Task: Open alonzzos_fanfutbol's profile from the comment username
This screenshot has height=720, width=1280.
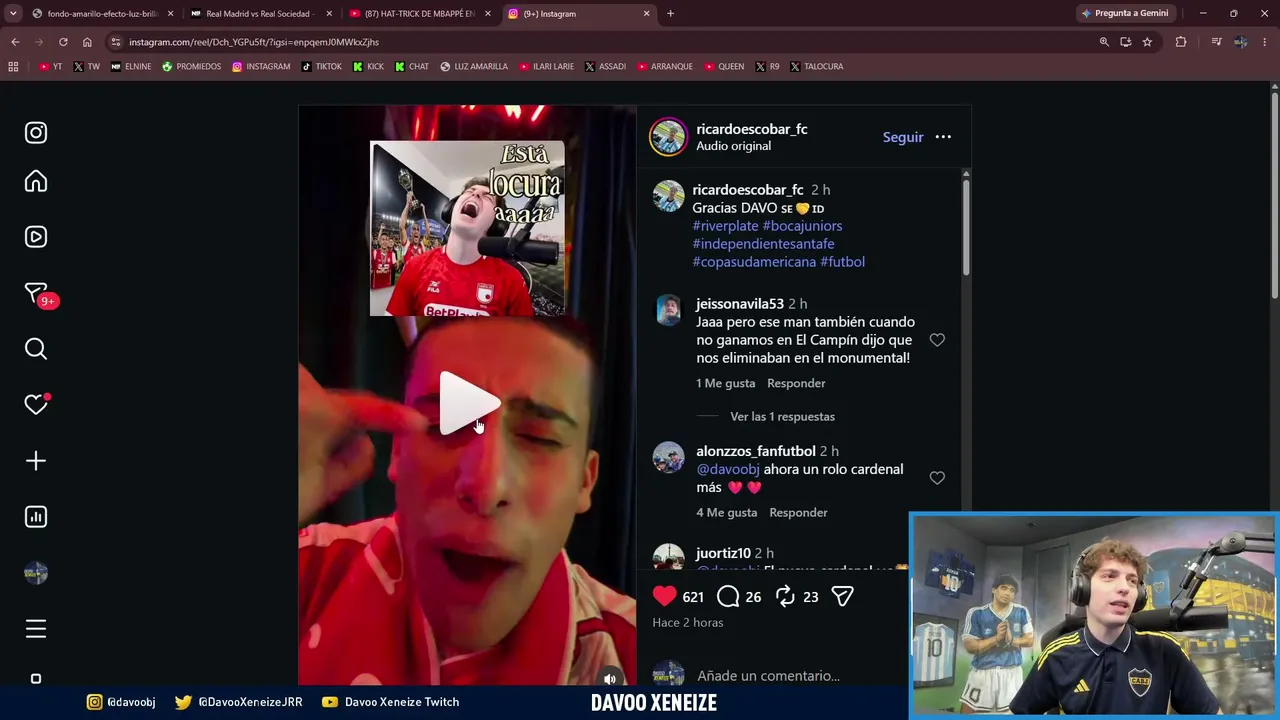Action: (x=756, y=451)
